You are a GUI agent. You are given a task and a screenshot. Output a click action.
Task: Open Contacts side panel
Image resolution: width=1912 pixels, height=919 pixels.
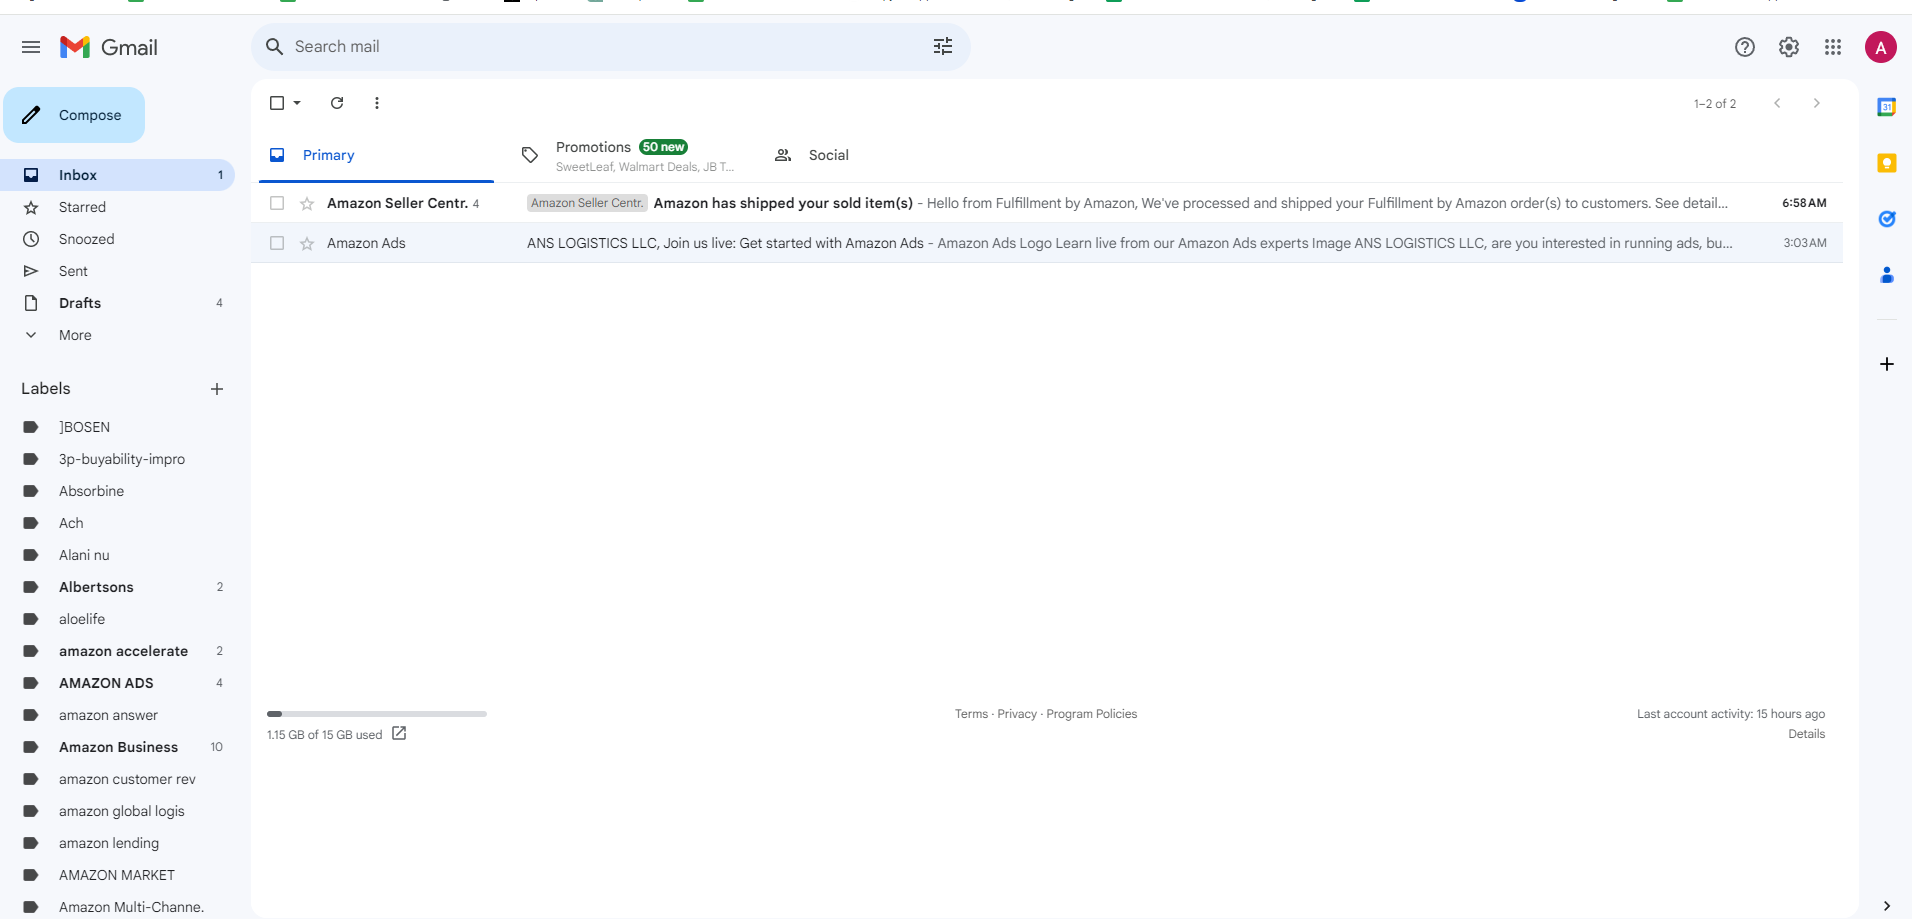[1887, 275]
